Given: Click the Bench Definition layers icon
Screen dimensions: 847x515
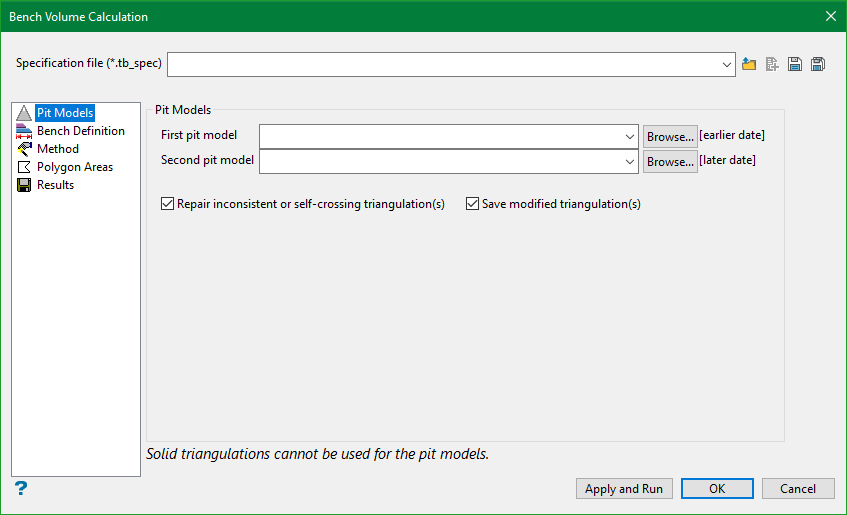Looking at the screenshot, I should [24, 131].
